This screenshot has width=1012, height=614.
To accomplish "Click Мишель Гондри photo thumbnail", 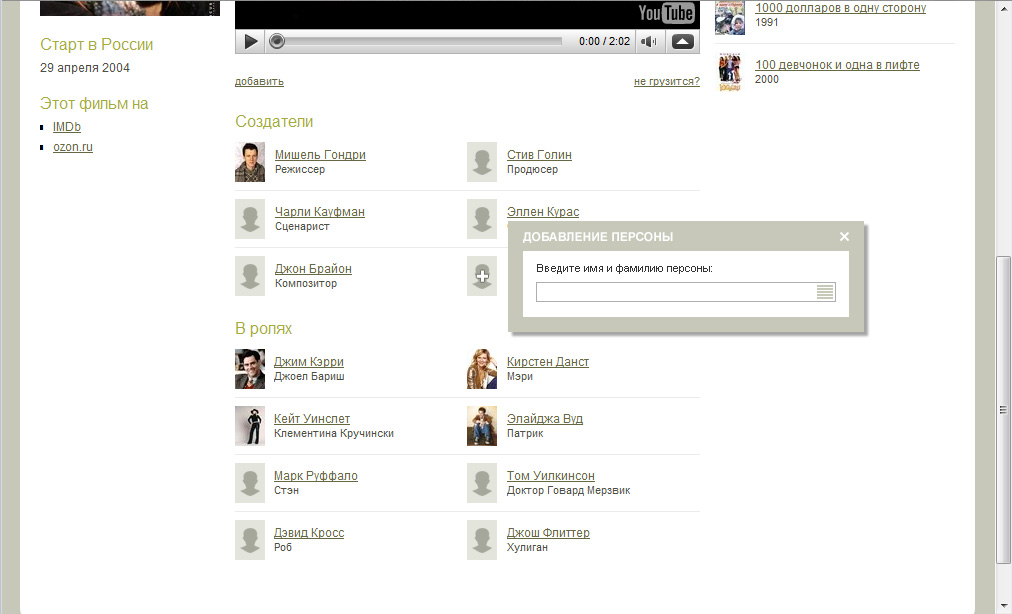I will pyautogui.click(x=250, y=162).
